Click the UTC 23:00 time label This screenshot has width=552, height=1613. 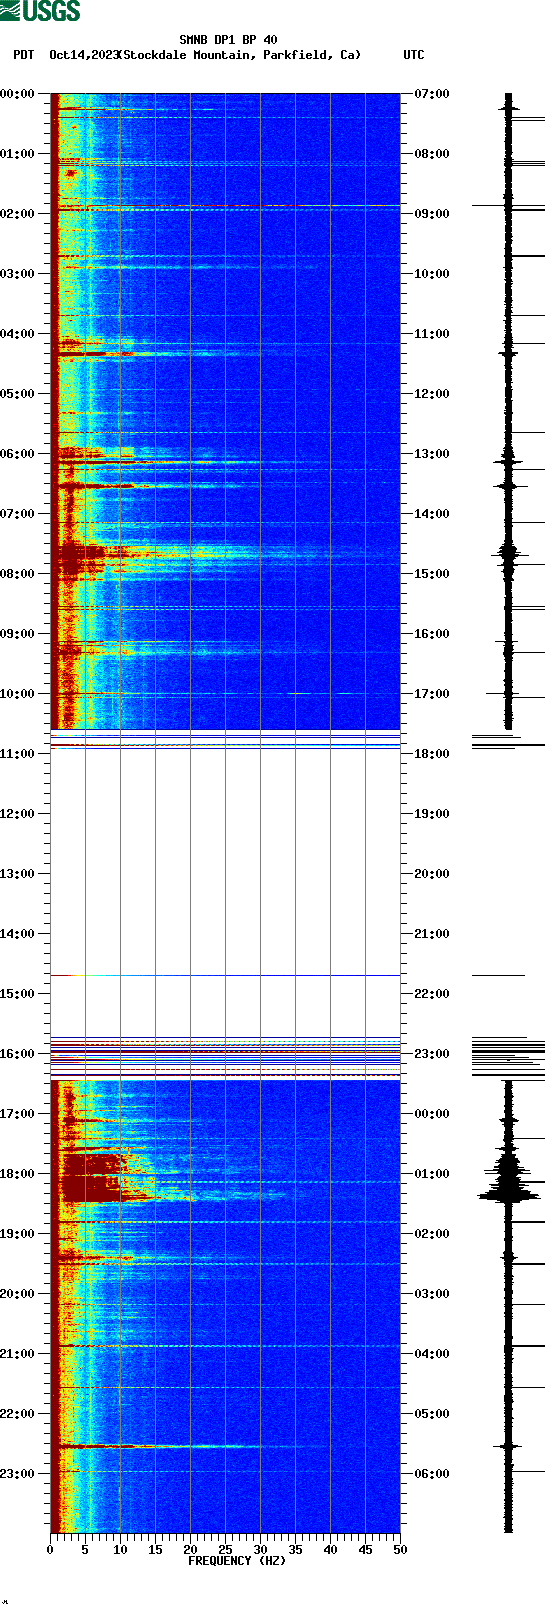click(432, 1054)
